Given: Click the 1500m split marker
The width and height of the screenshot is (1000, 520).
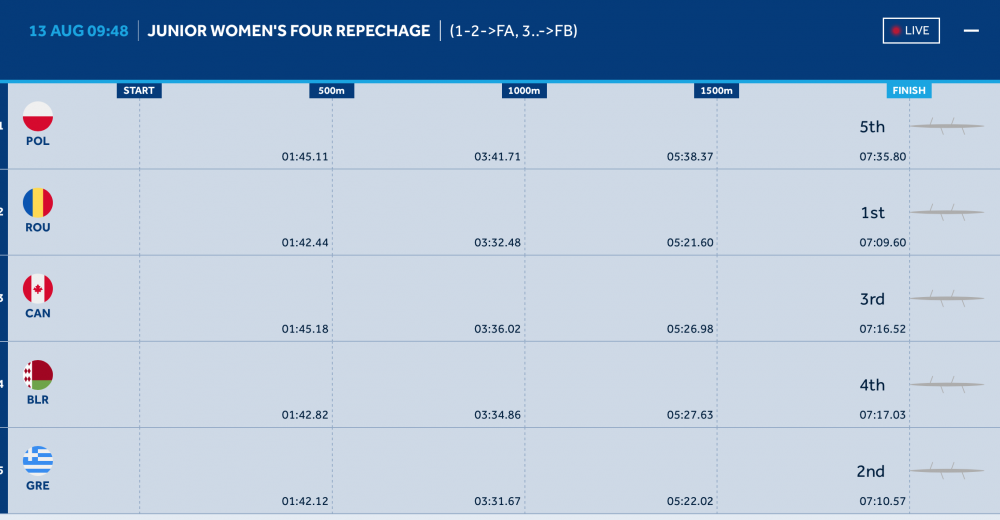Looking at the screenshot, I should tap(716, 91).
